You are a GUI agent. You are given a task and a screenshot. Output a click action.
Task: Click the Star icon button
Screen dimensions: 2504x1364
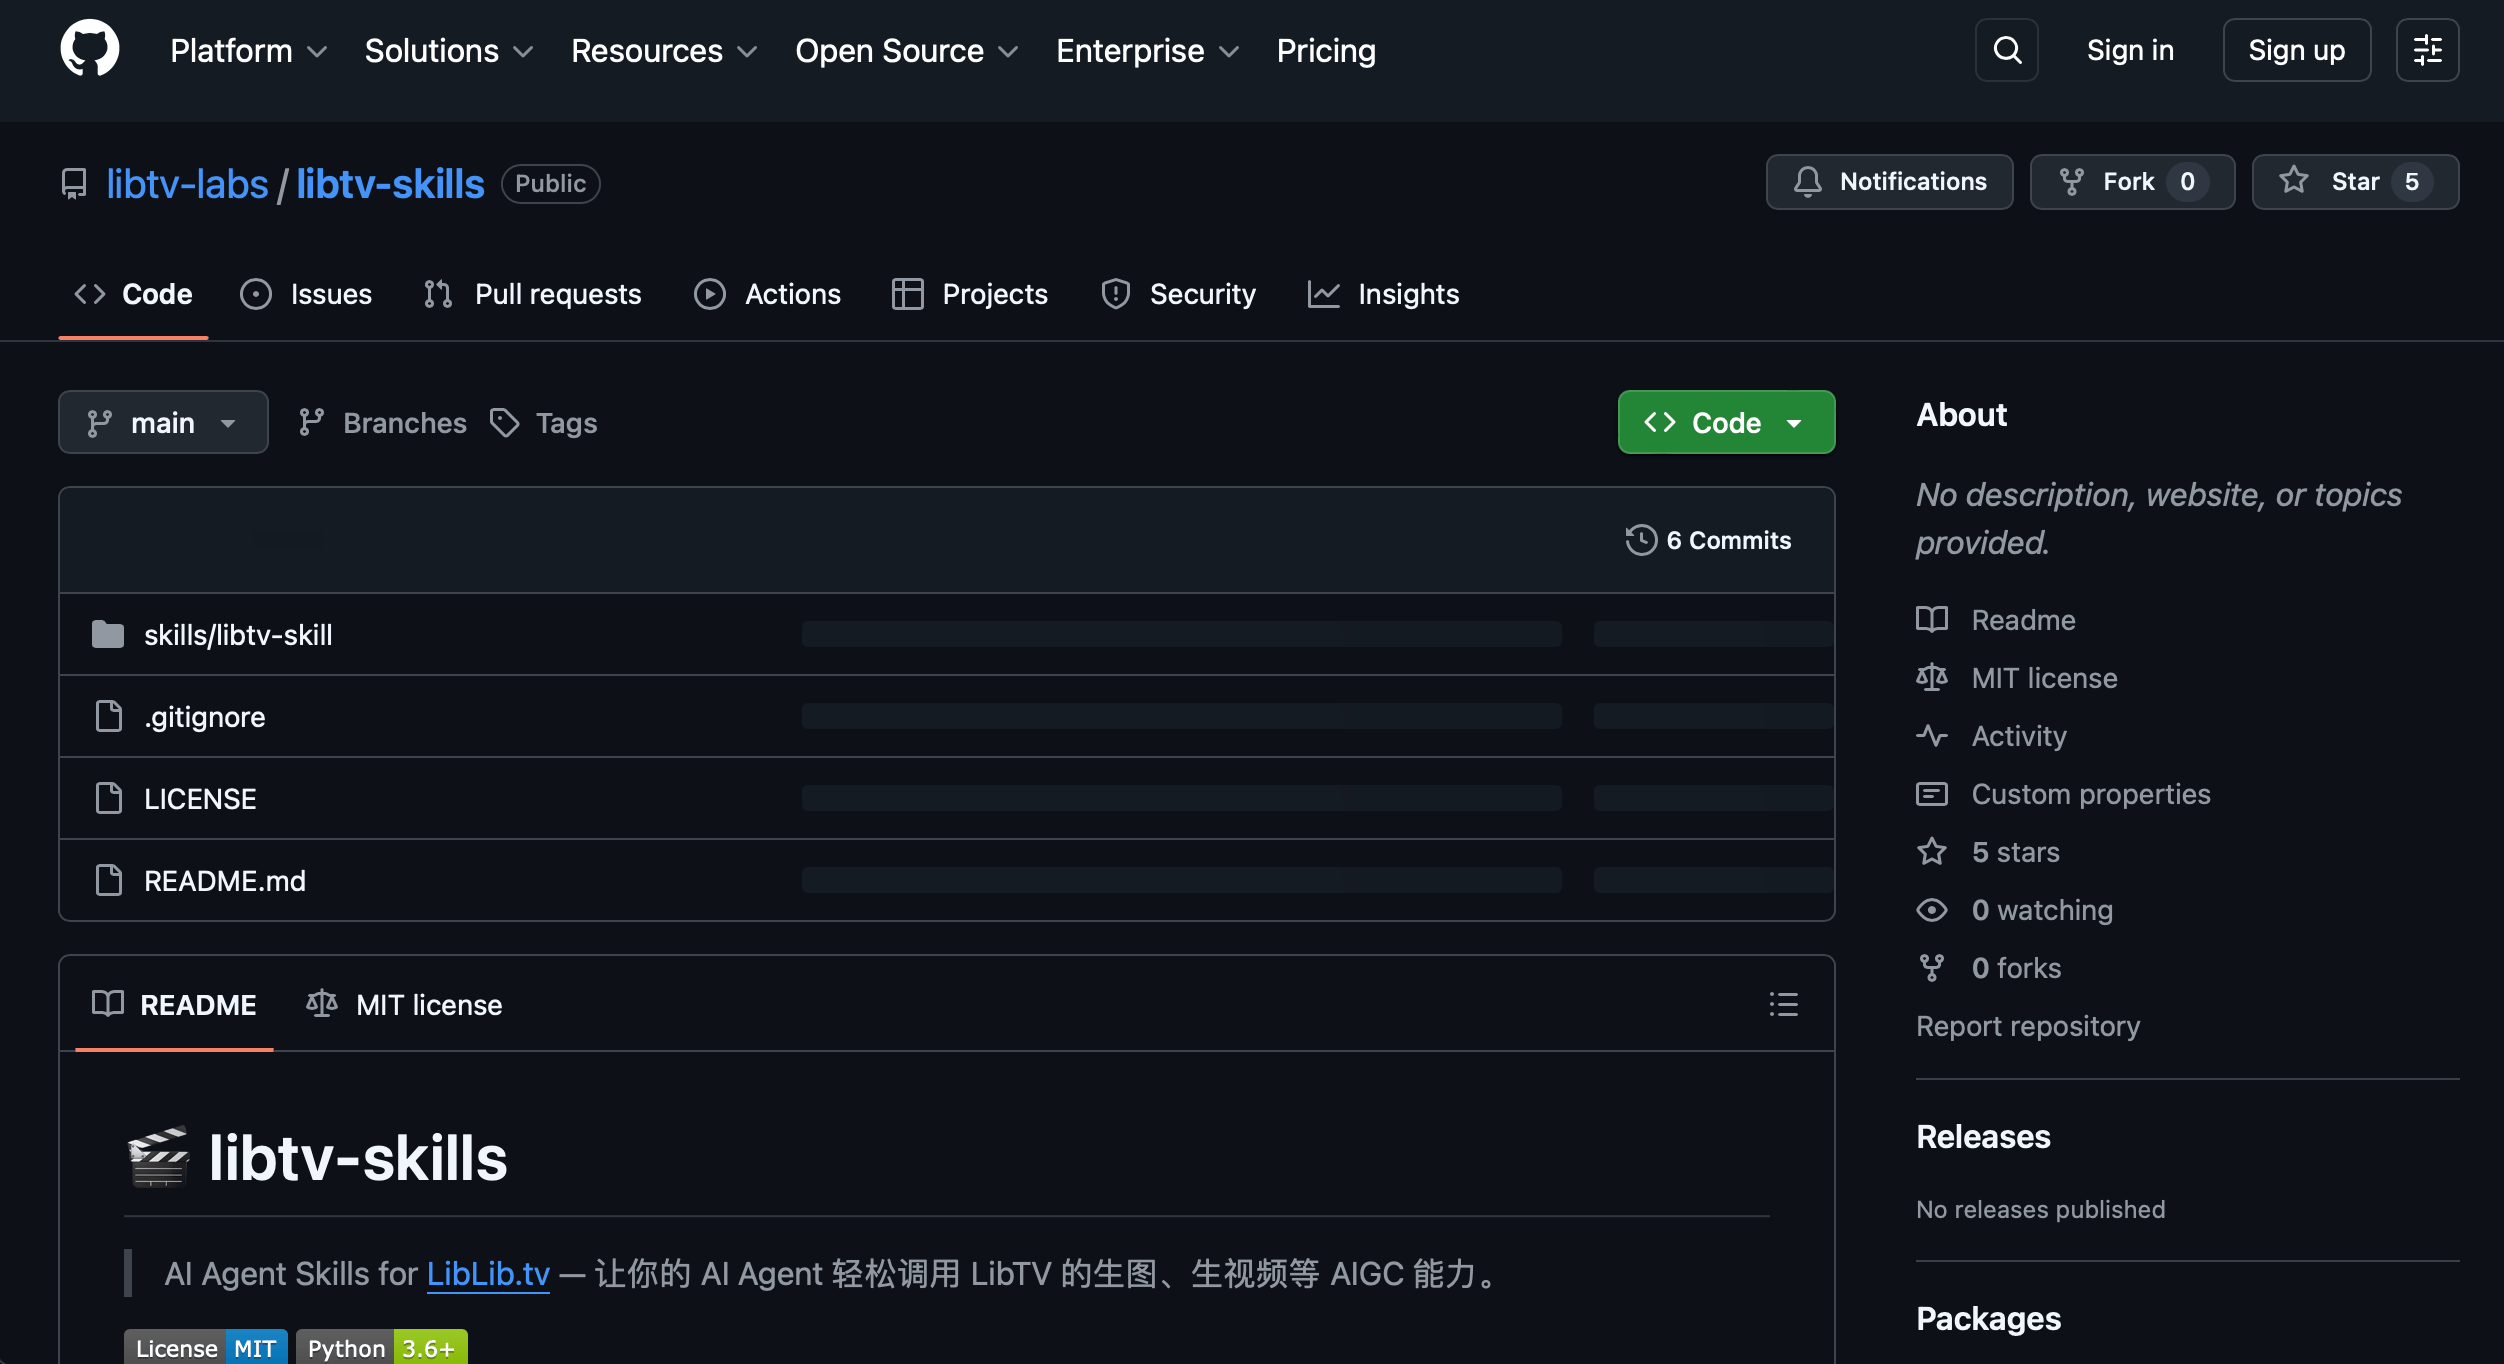point(2293,181)
